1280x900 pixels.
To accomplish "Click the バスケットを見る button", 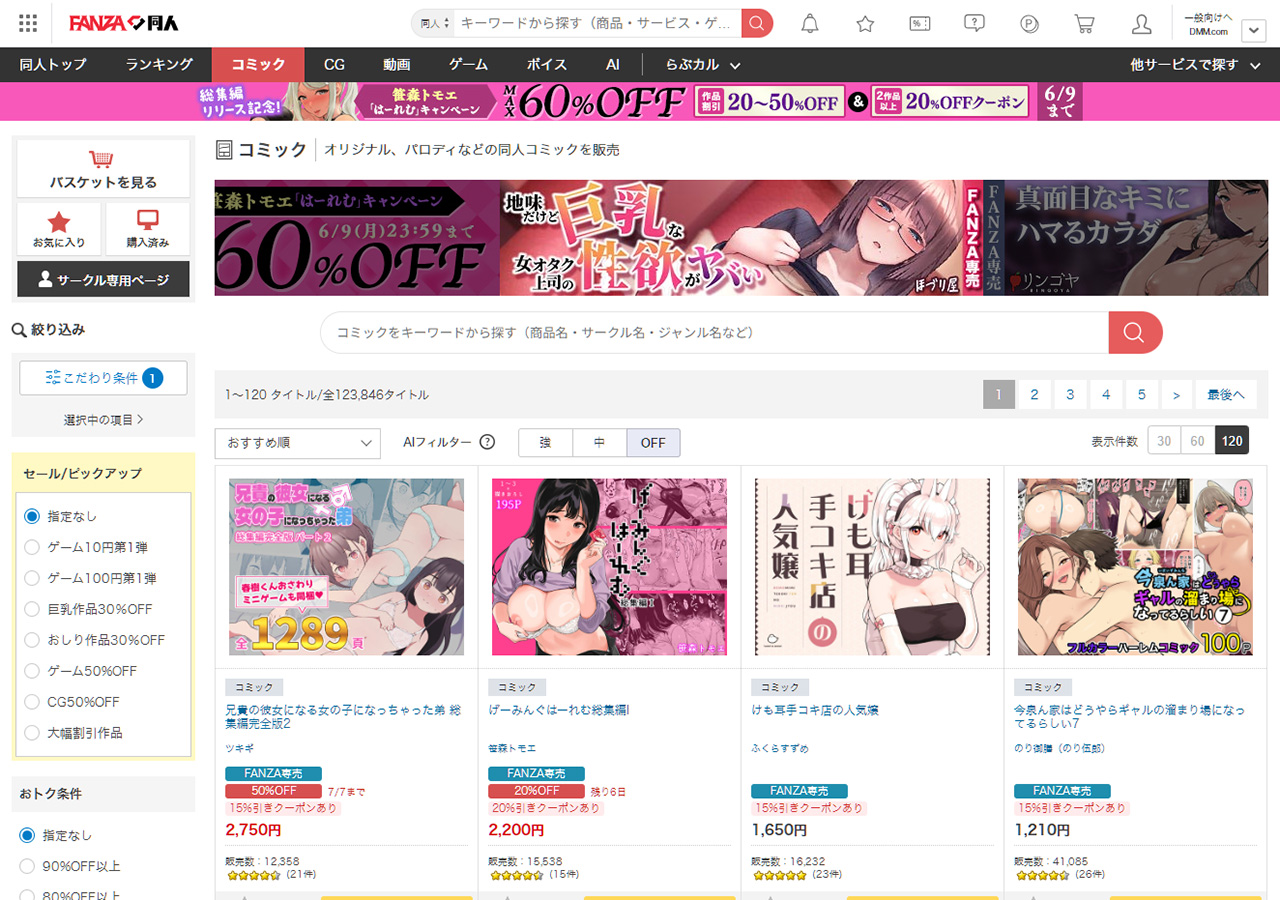I will (x=103, y=169).
